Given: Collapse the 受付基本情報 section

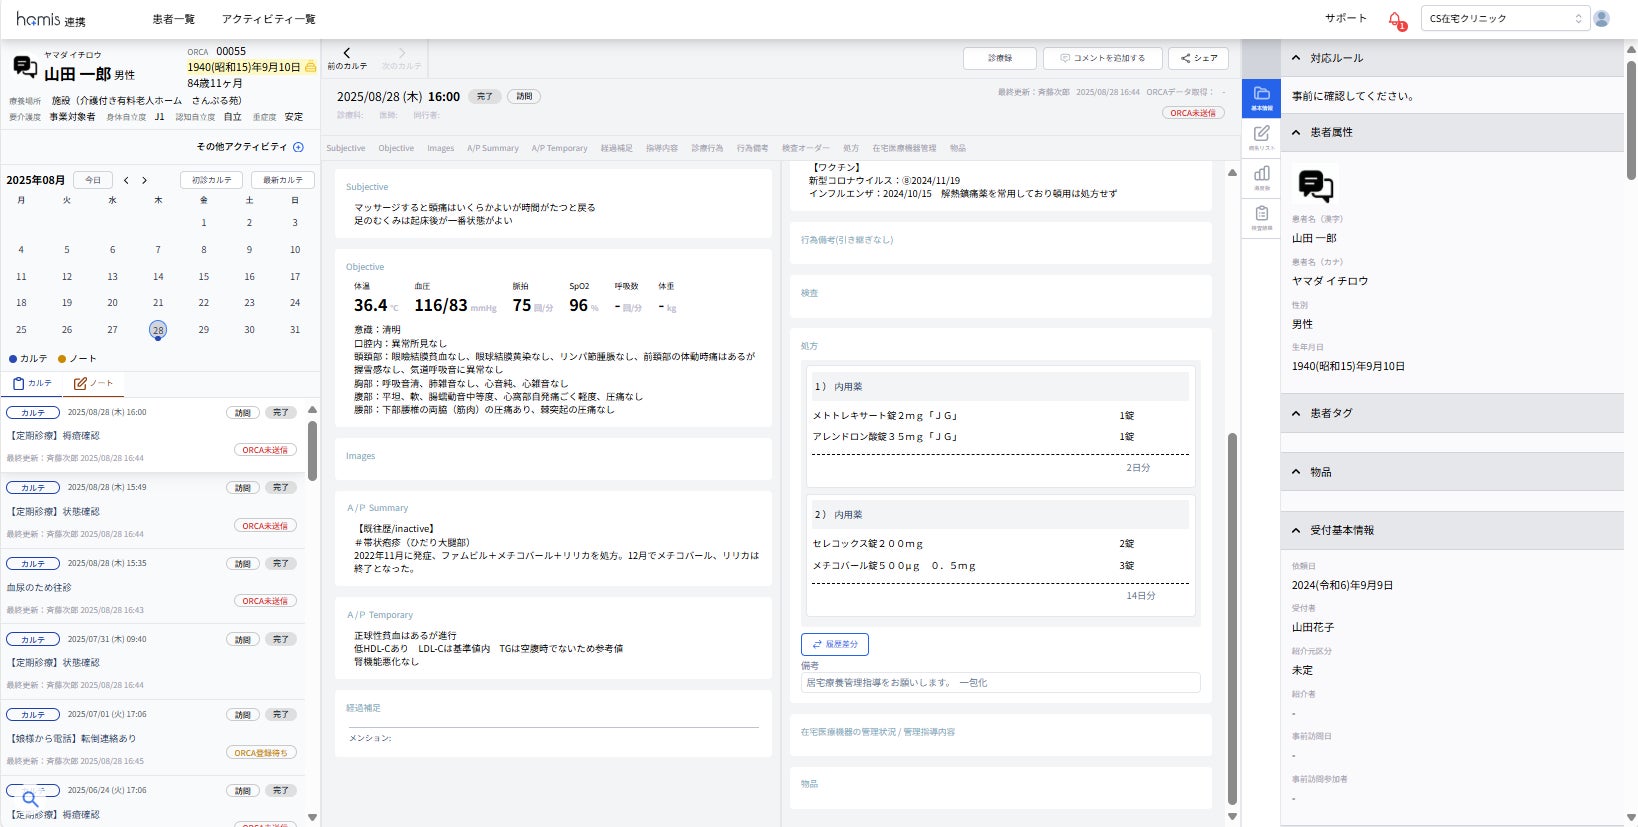Looking at the screenshot, I should point(1296,530).
